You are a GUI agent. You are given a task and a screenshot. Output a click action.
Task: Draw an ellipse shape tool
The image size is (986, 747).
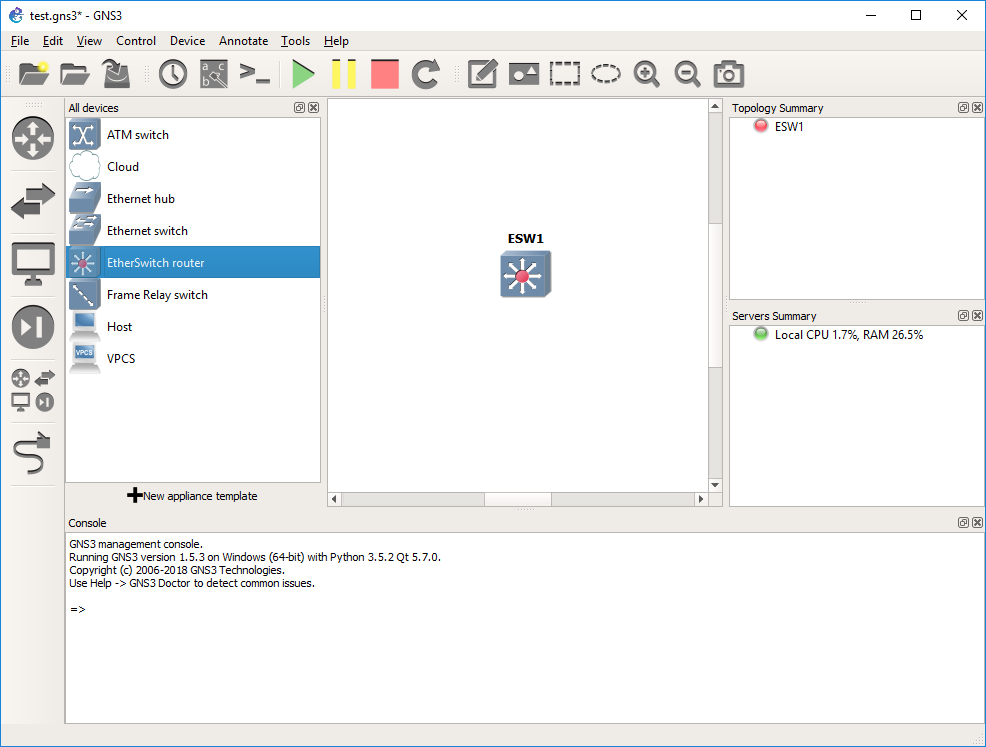pos(606,74)
